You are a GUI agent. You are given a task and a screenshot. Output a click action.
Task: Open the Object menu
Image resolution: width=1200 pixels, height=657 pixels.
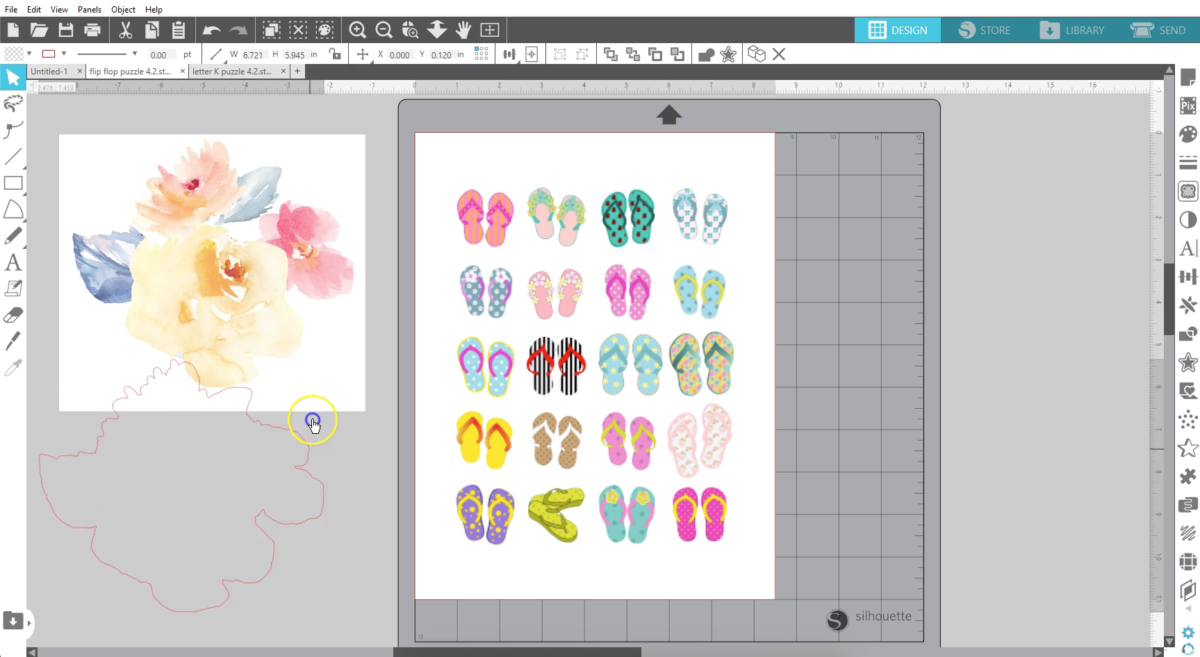tap(124, 9)
